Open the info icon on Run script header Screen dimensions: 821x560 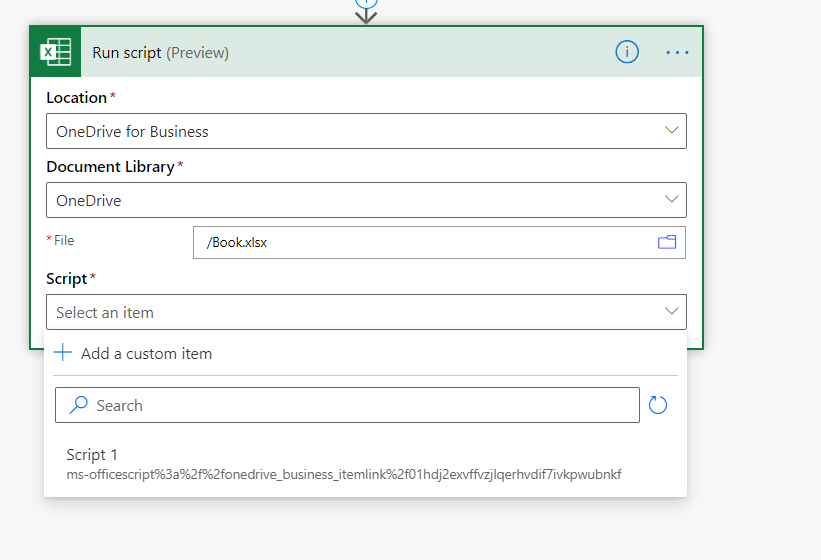[627, 52]
